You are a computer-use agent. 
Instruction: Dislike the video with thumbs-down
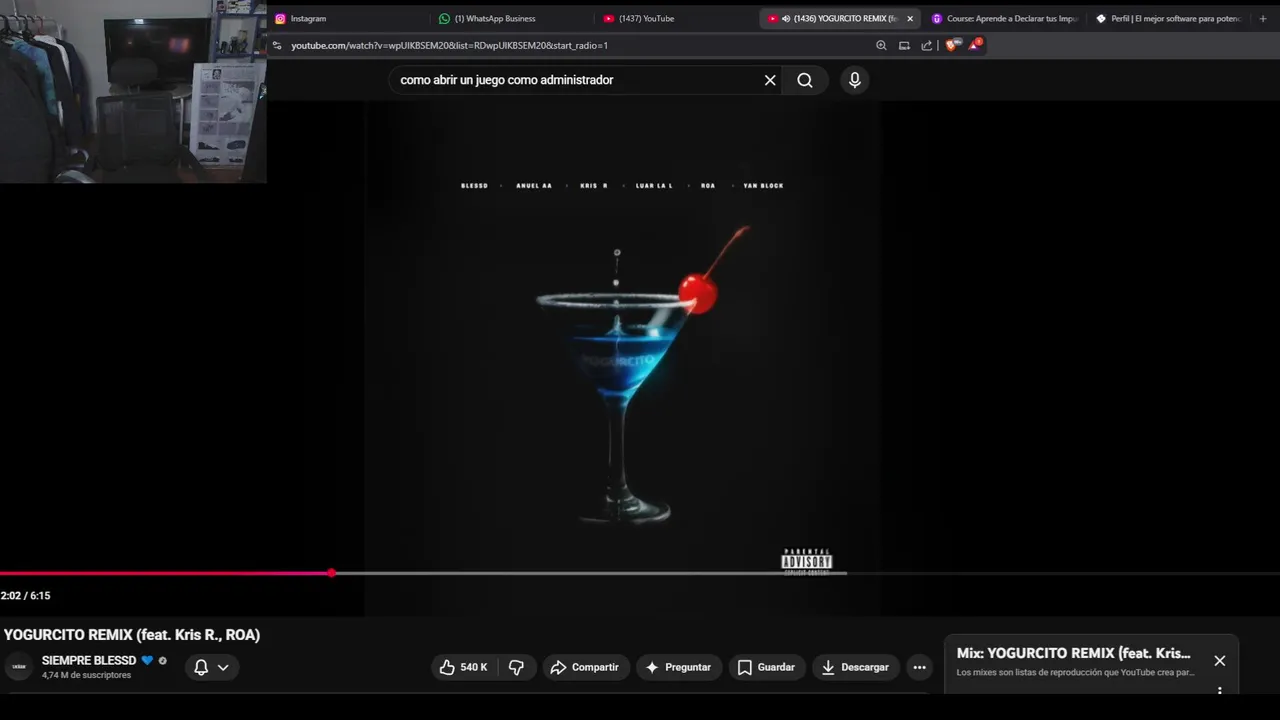(x=516, y=667)
